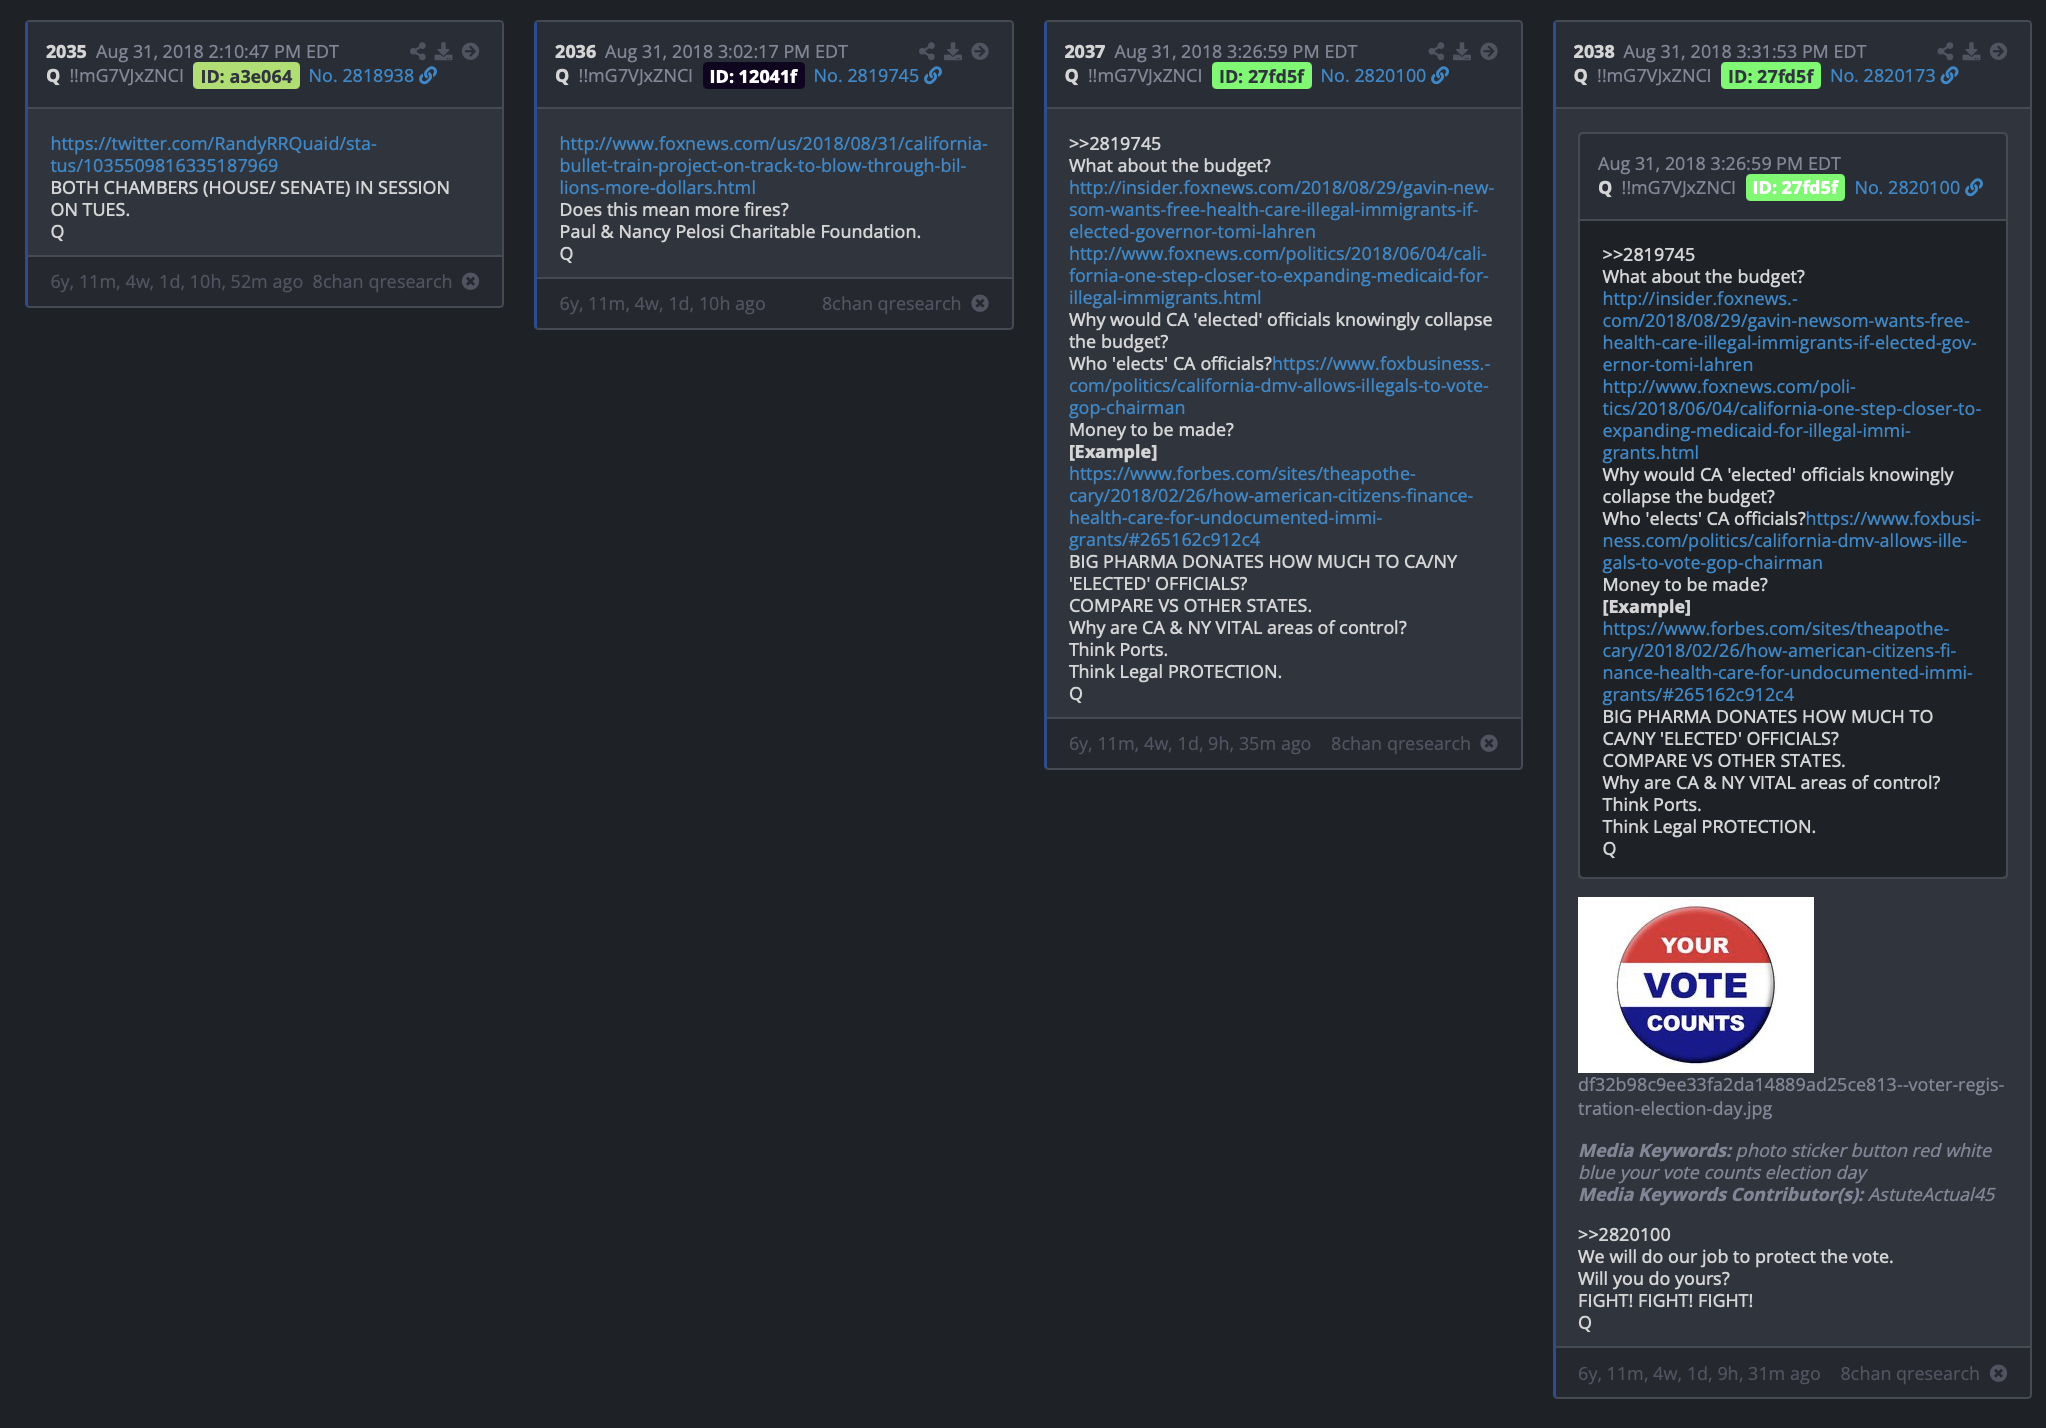This screenshot has height=1428, width=2046.
Task: Open insider.foxnews link in quoted post of 2038
Action: point(1789,331)
